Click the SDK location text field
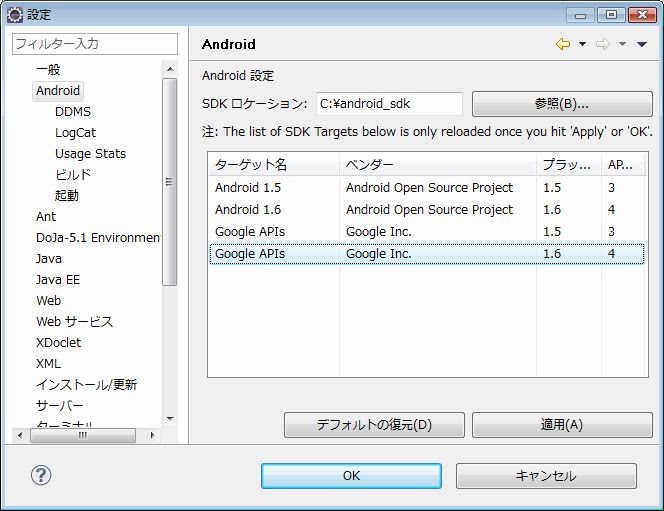The width and height of the screenshot is (664, 511). 388,104
